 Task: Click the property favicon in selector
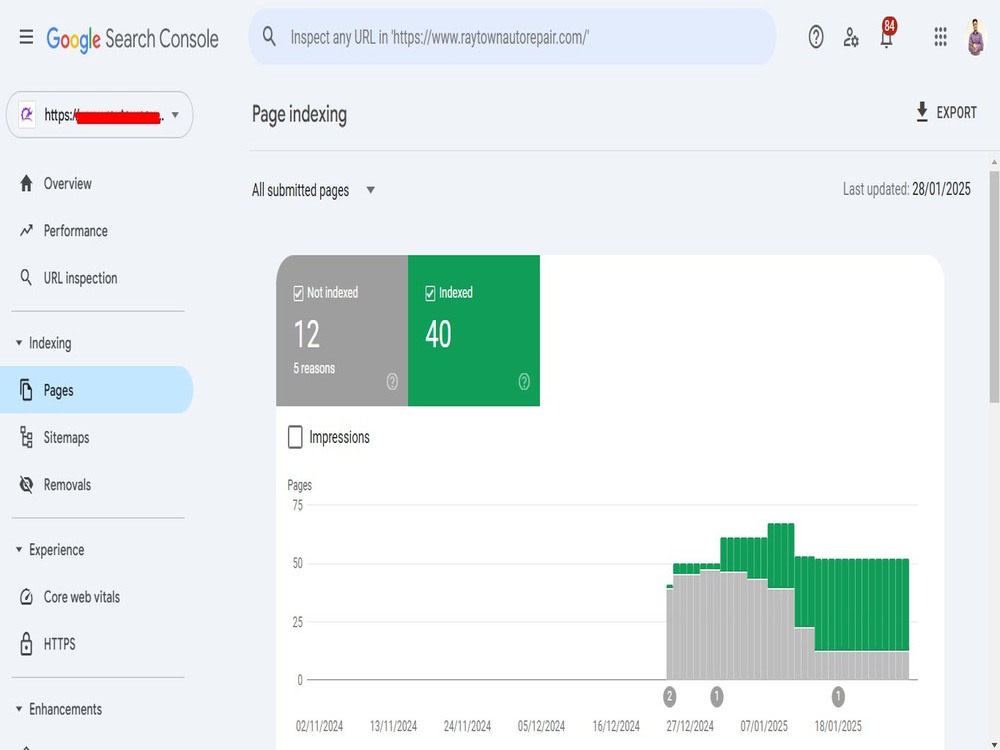coord(27,115)
